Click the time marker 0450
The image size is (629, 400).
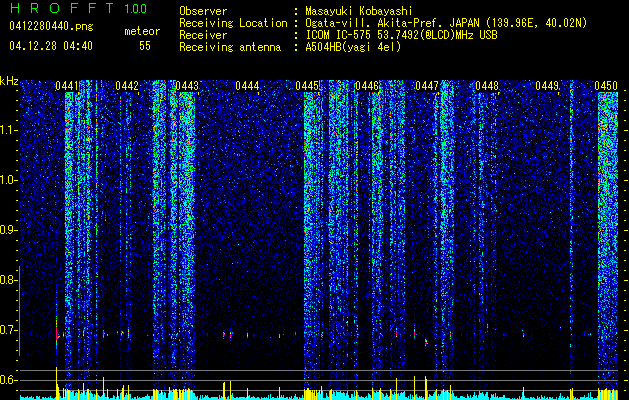pos(606,86)
